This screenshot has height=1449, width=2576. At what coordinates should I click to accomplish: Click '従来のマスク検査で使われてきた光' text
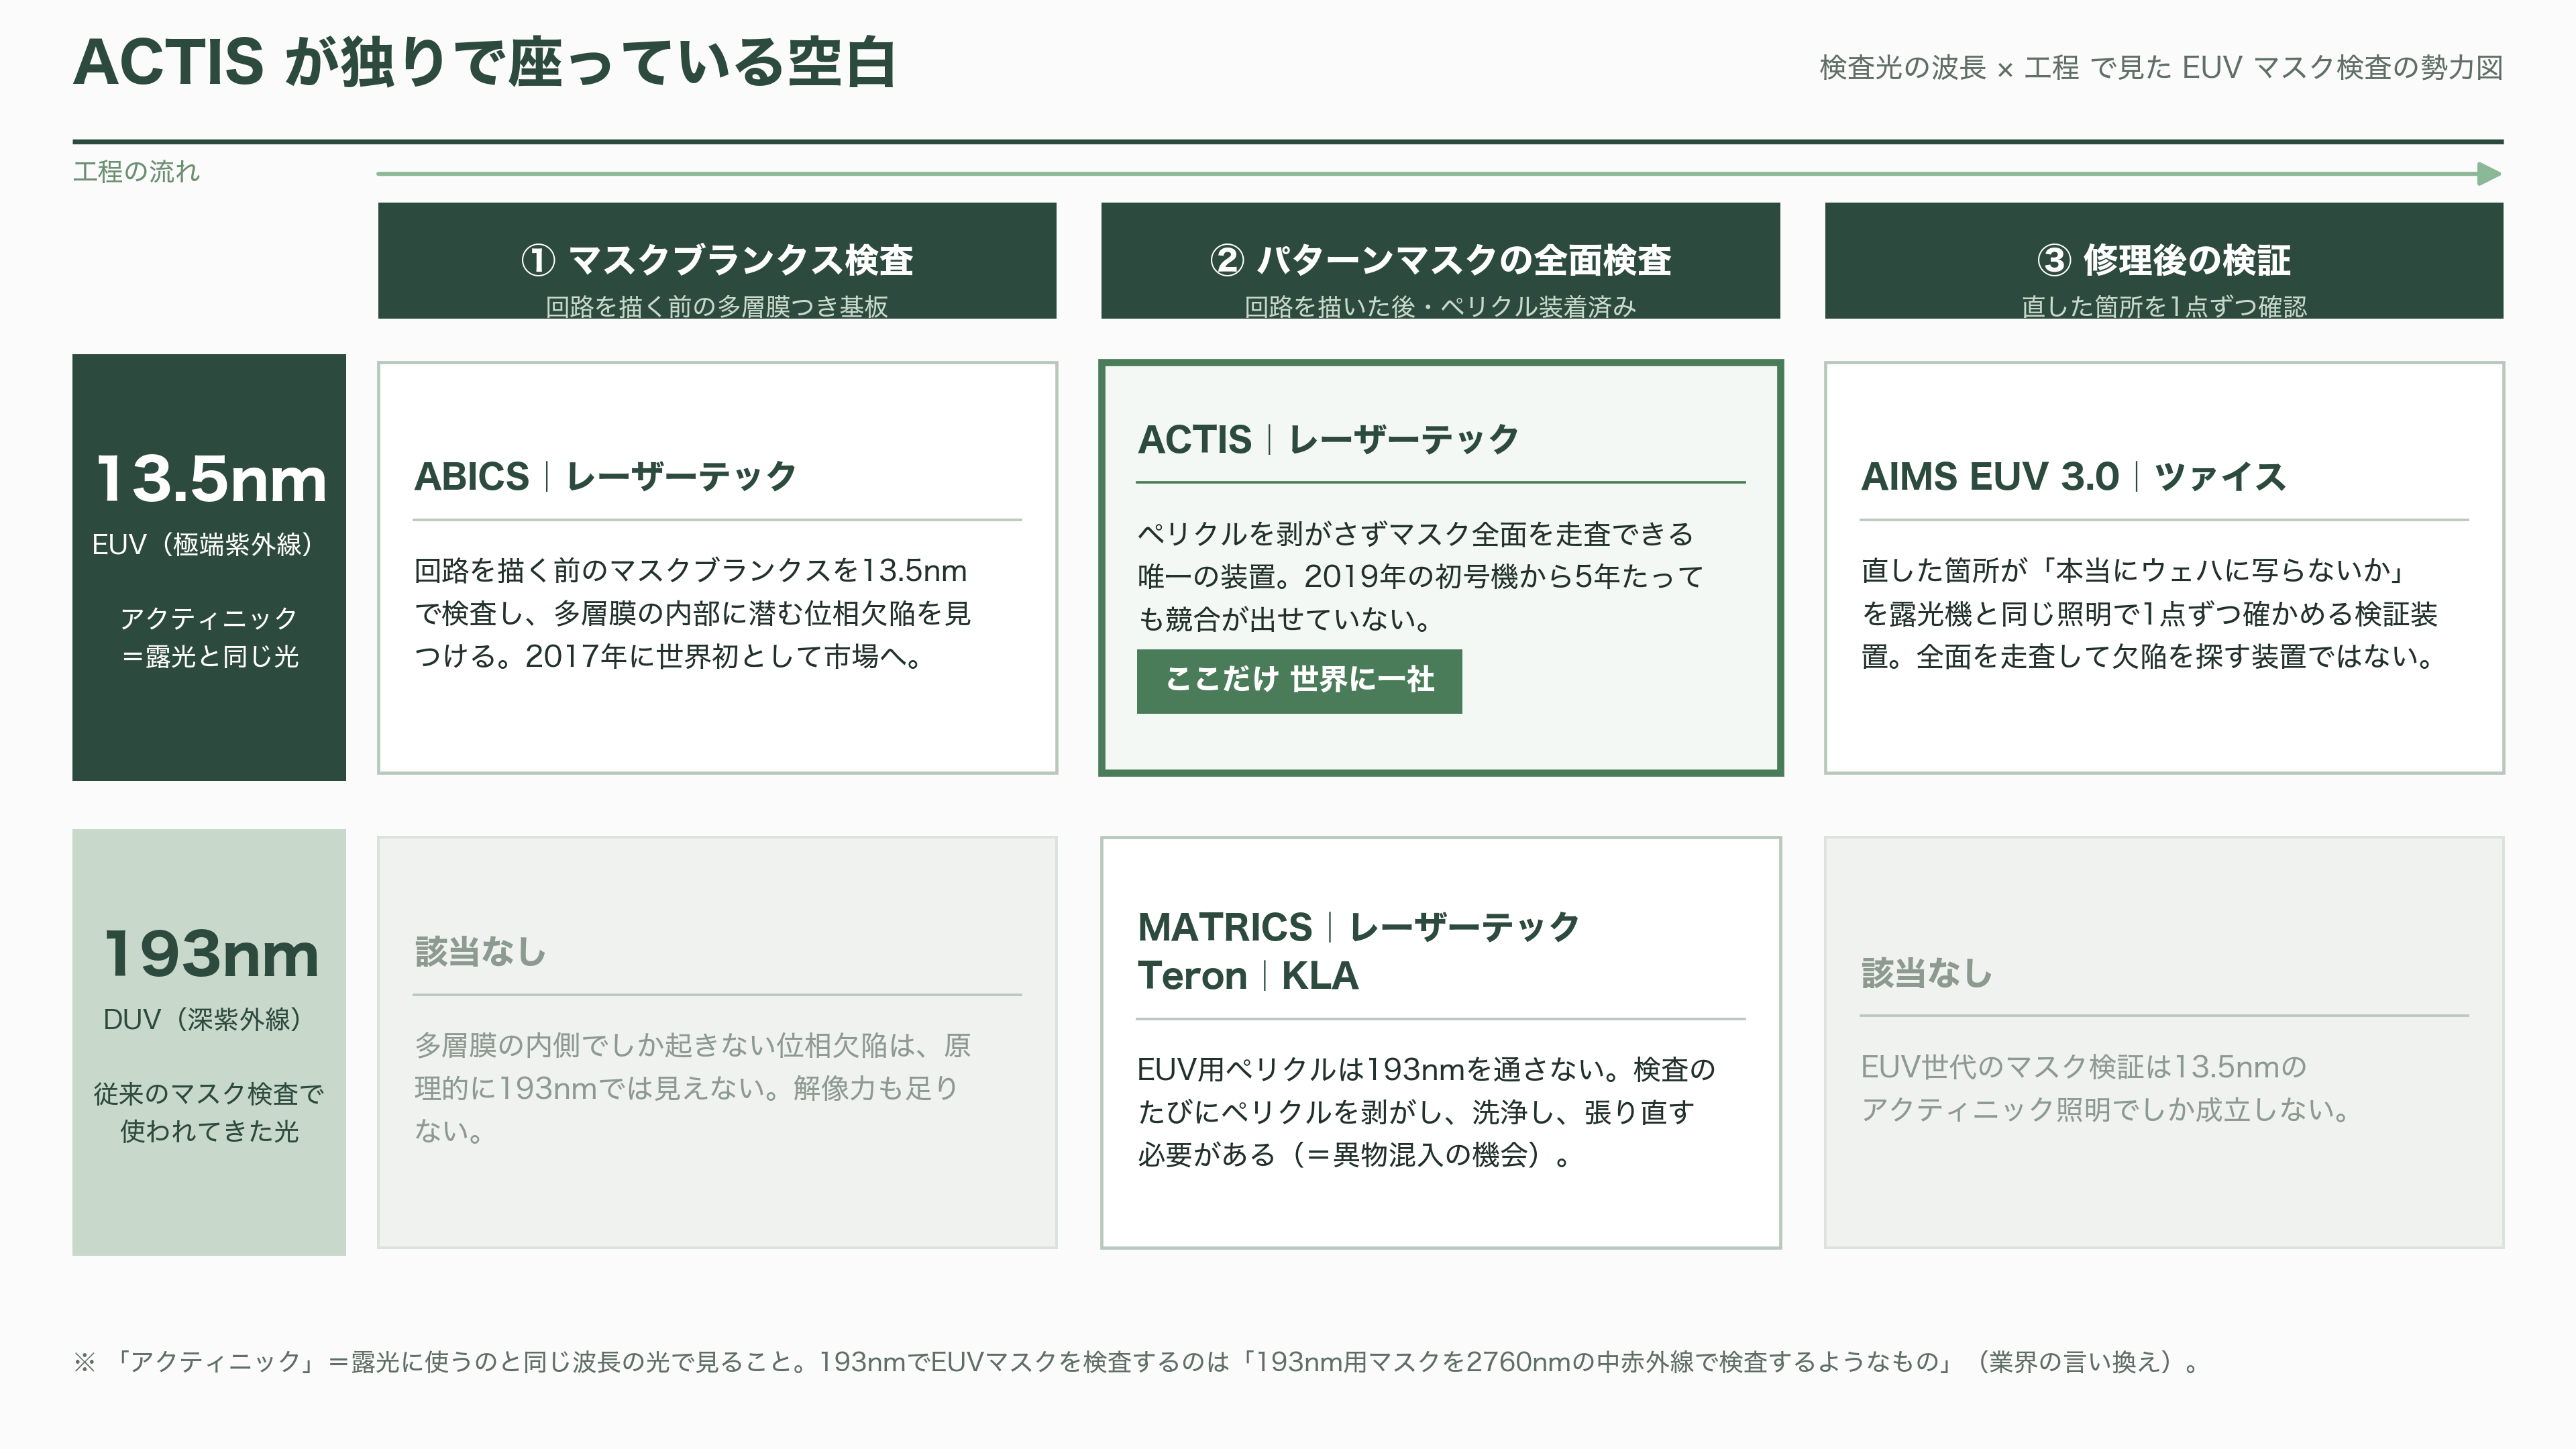[x=209, y=1112]
